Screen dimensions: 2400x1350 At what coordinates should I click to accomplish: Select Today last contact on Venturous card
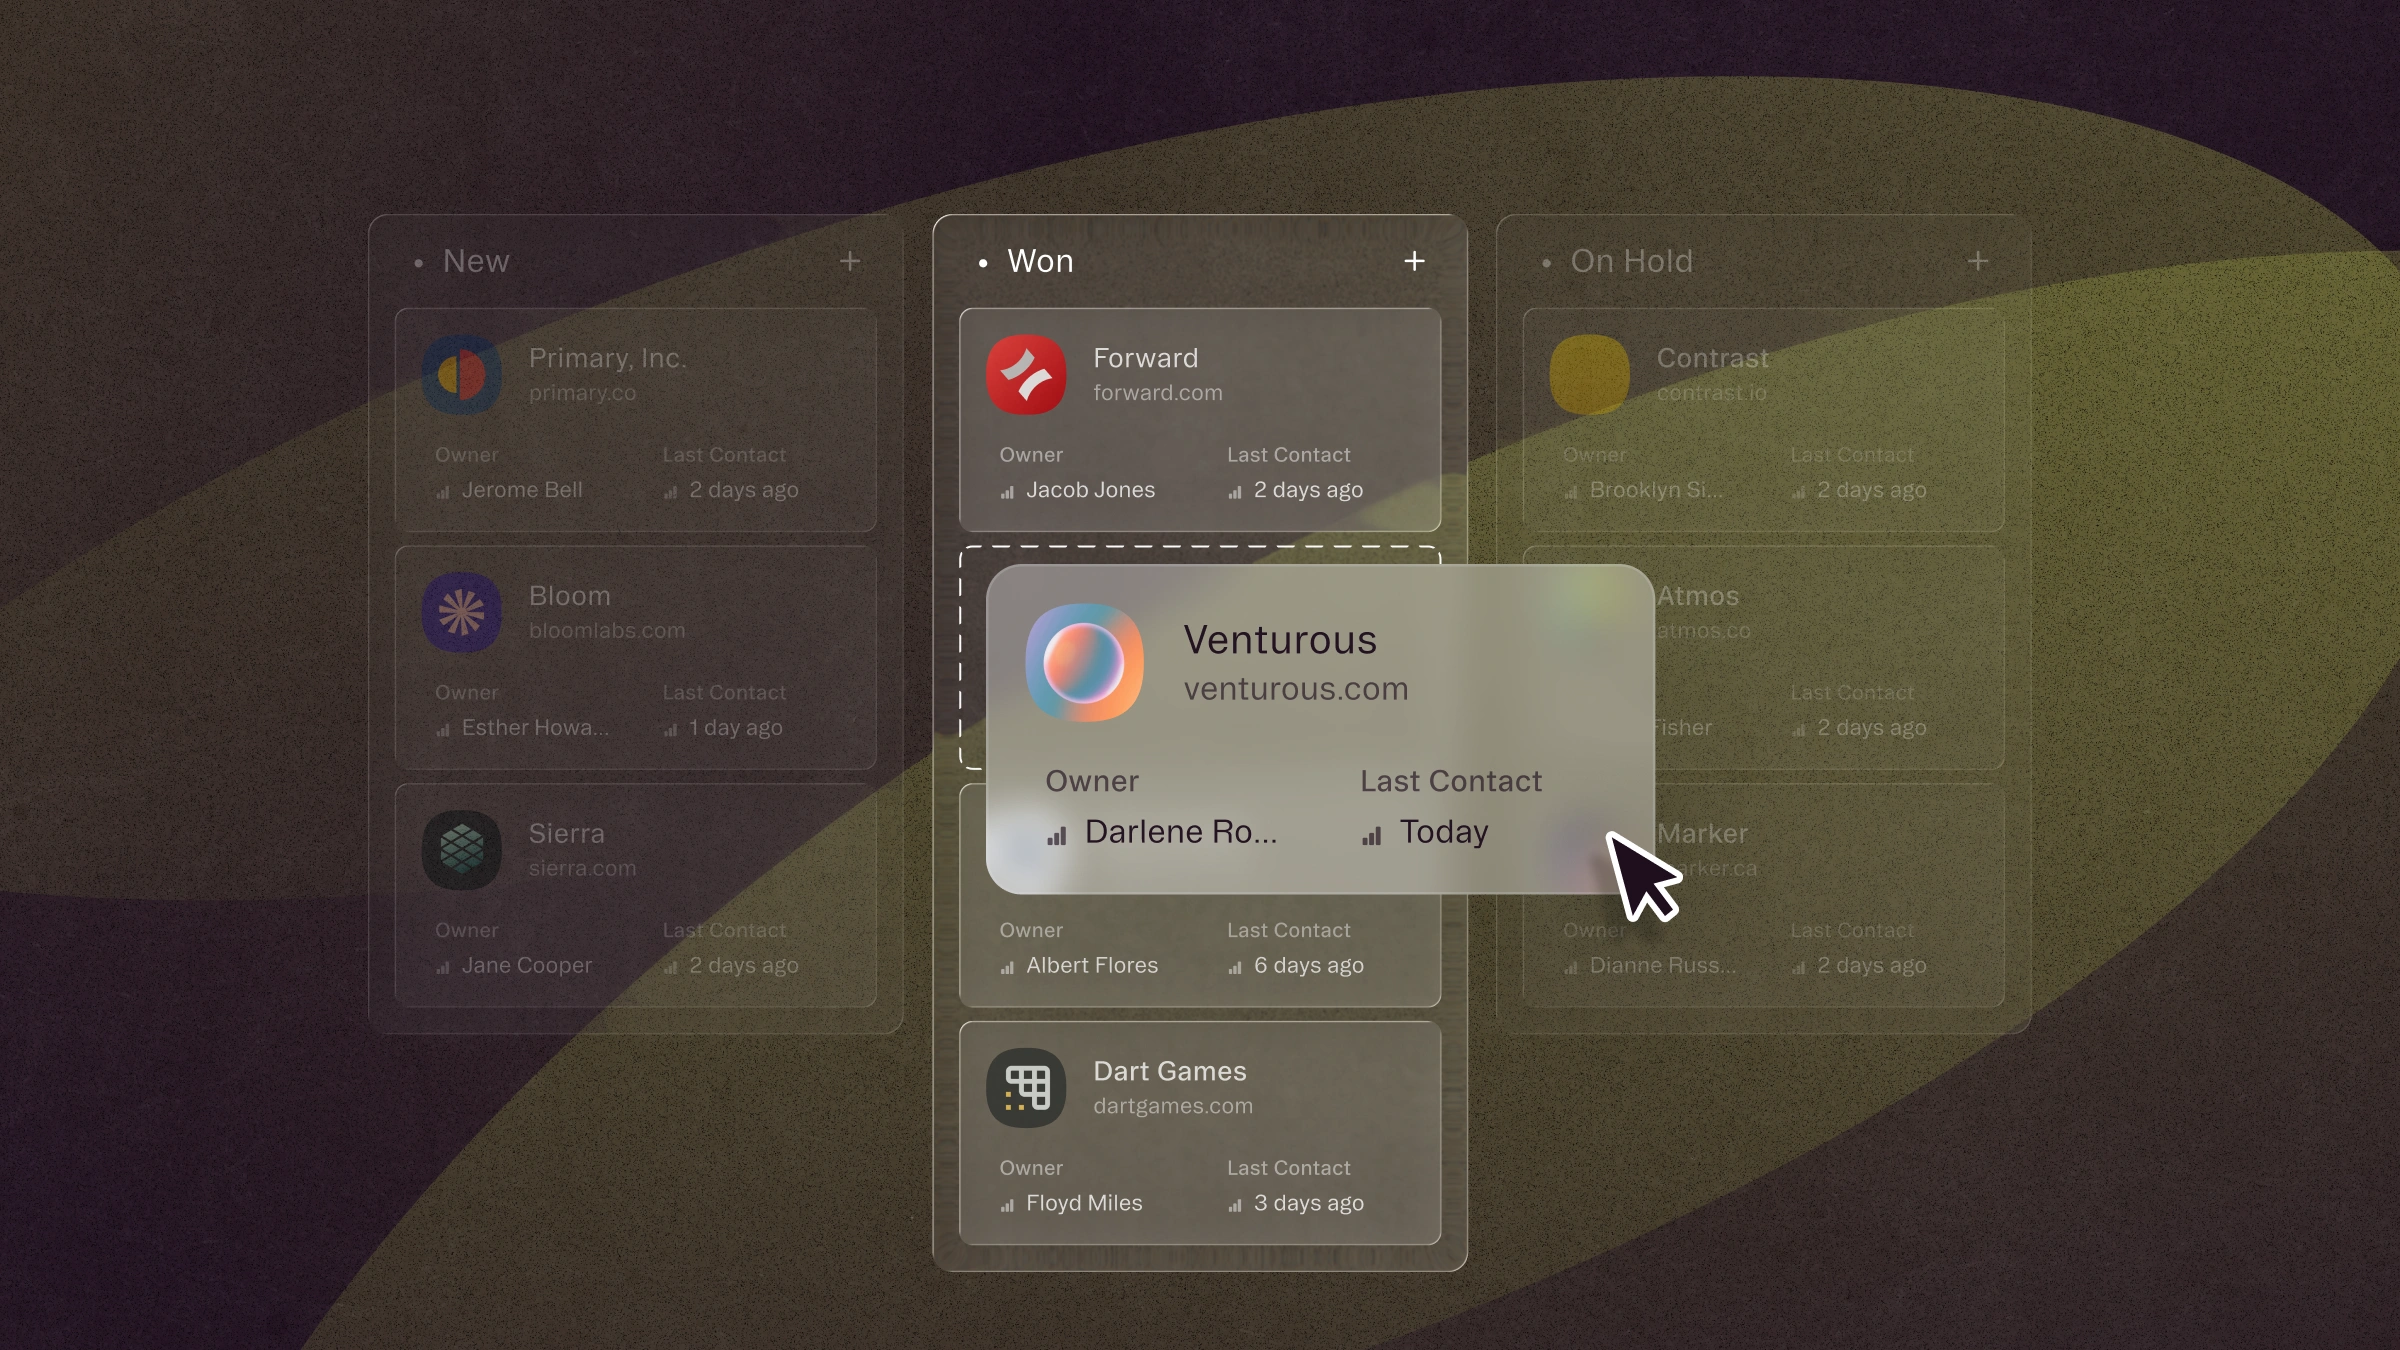pyautogui.click(x=1444, y=832)
